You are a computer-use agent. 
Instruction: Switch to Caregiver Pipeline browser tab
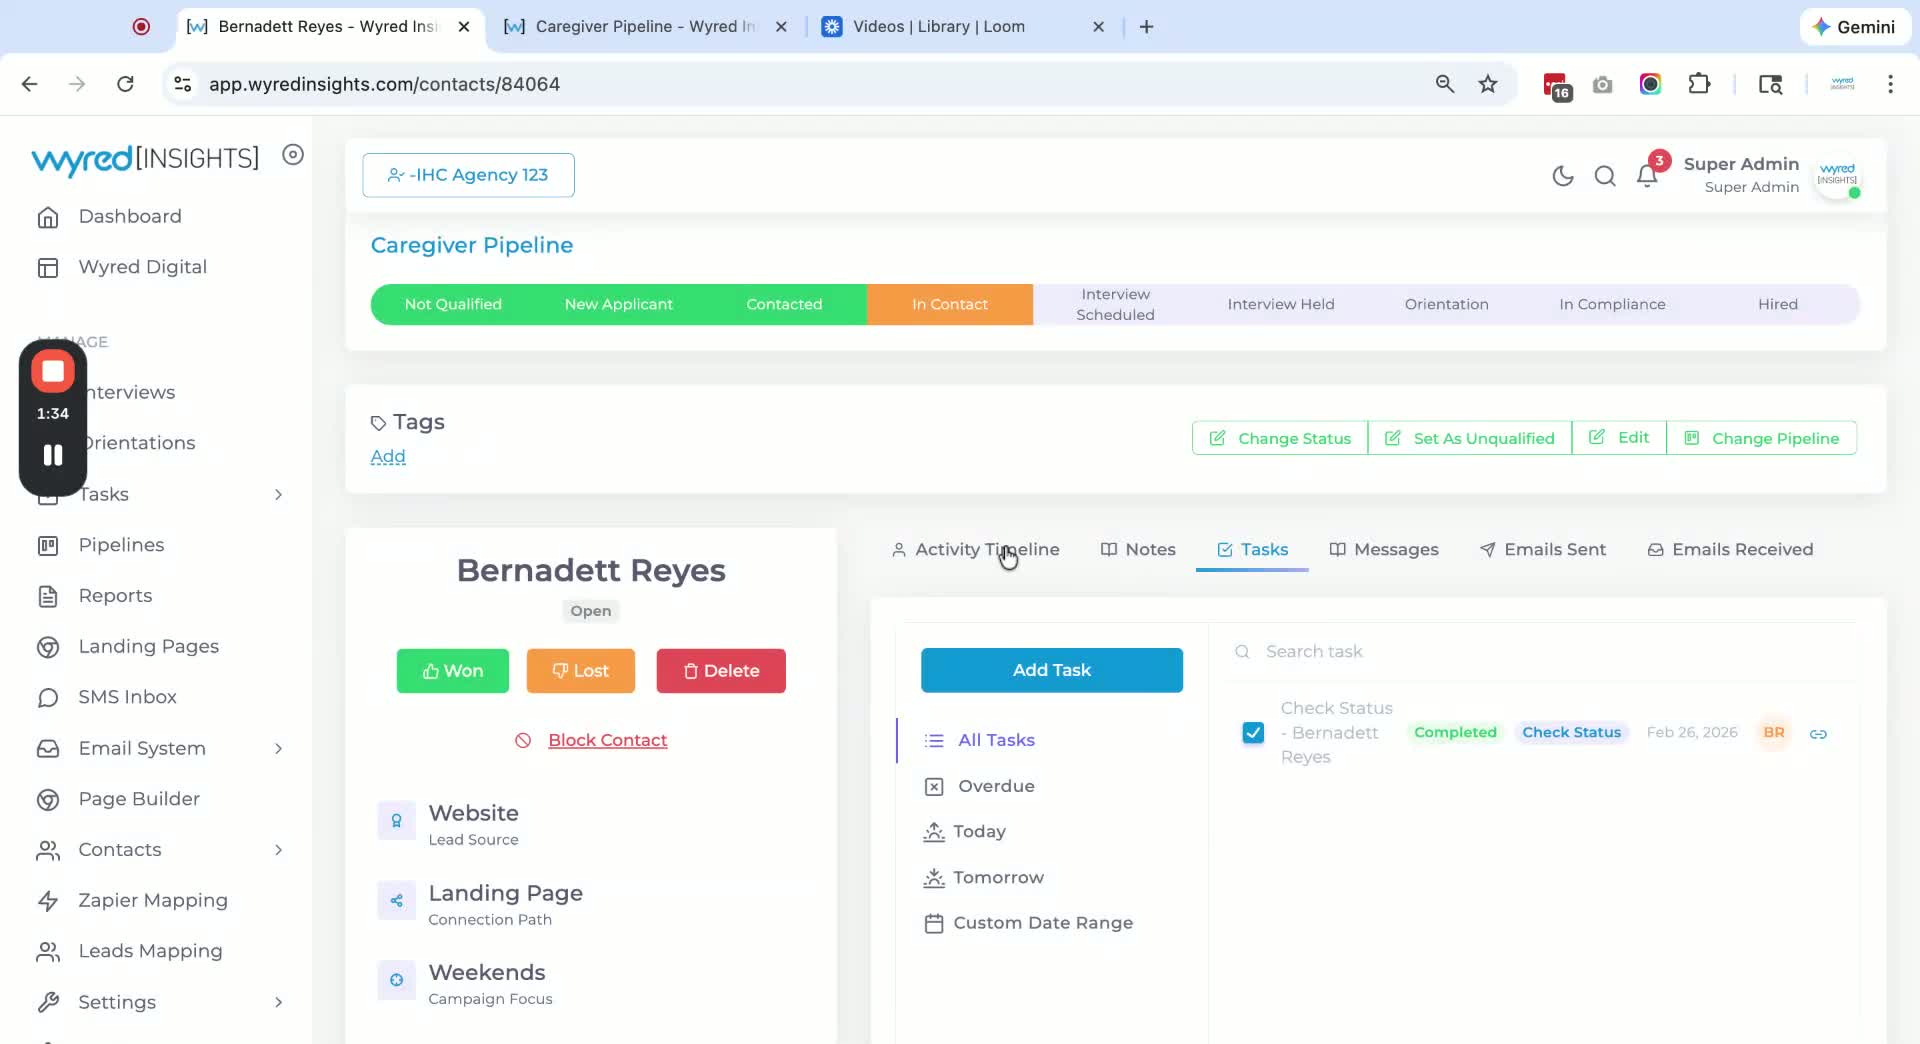[x=645, y=27]
